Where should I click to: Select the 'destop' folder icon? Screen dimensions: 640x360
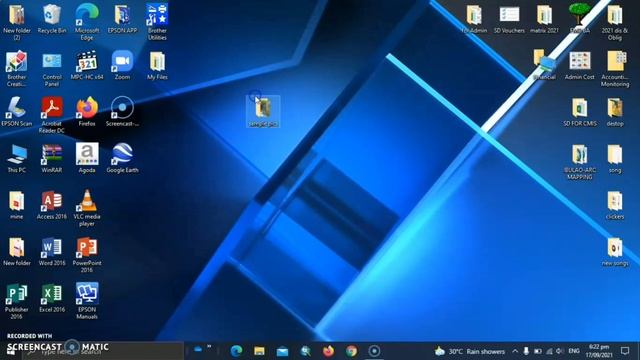[x=615, y=111]
